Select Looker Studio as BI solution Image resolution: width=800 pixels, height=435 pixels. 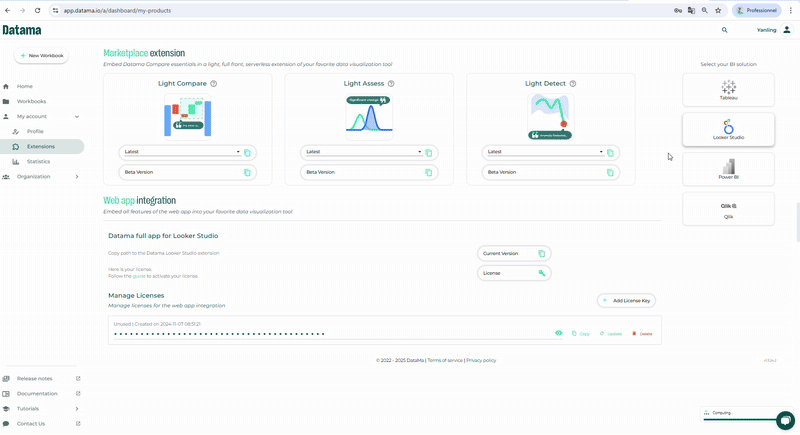tap(729, 130)
